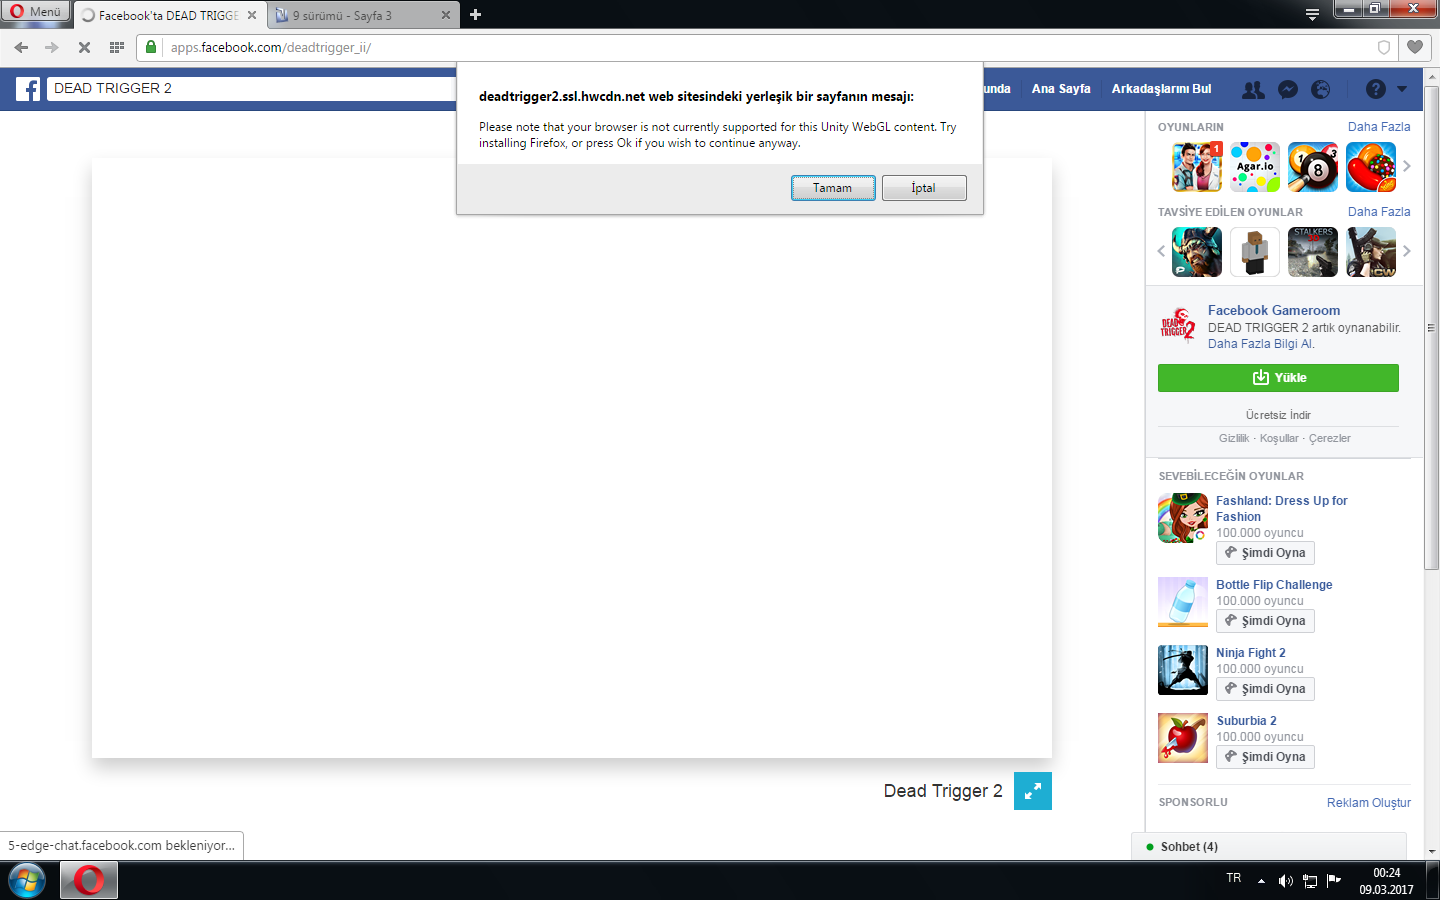This screenshot has height=900, width=1440.
Task: Stop loading the page
Action: tap(84, 47)
